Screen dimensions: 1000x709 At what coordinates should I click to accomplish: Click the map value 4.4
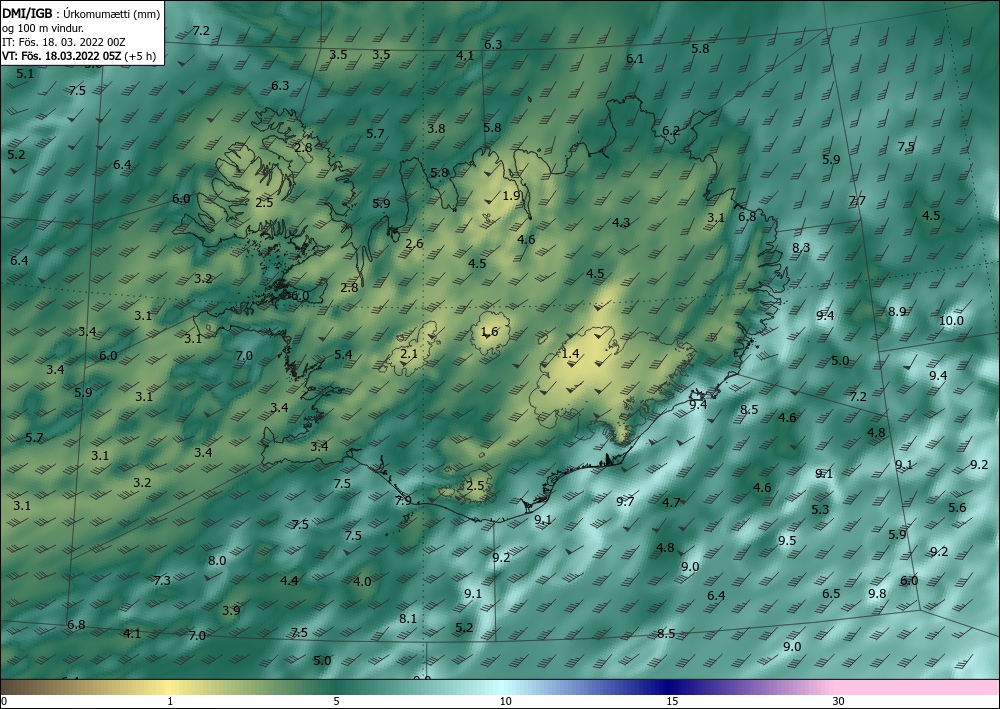(x=289, y=580)
